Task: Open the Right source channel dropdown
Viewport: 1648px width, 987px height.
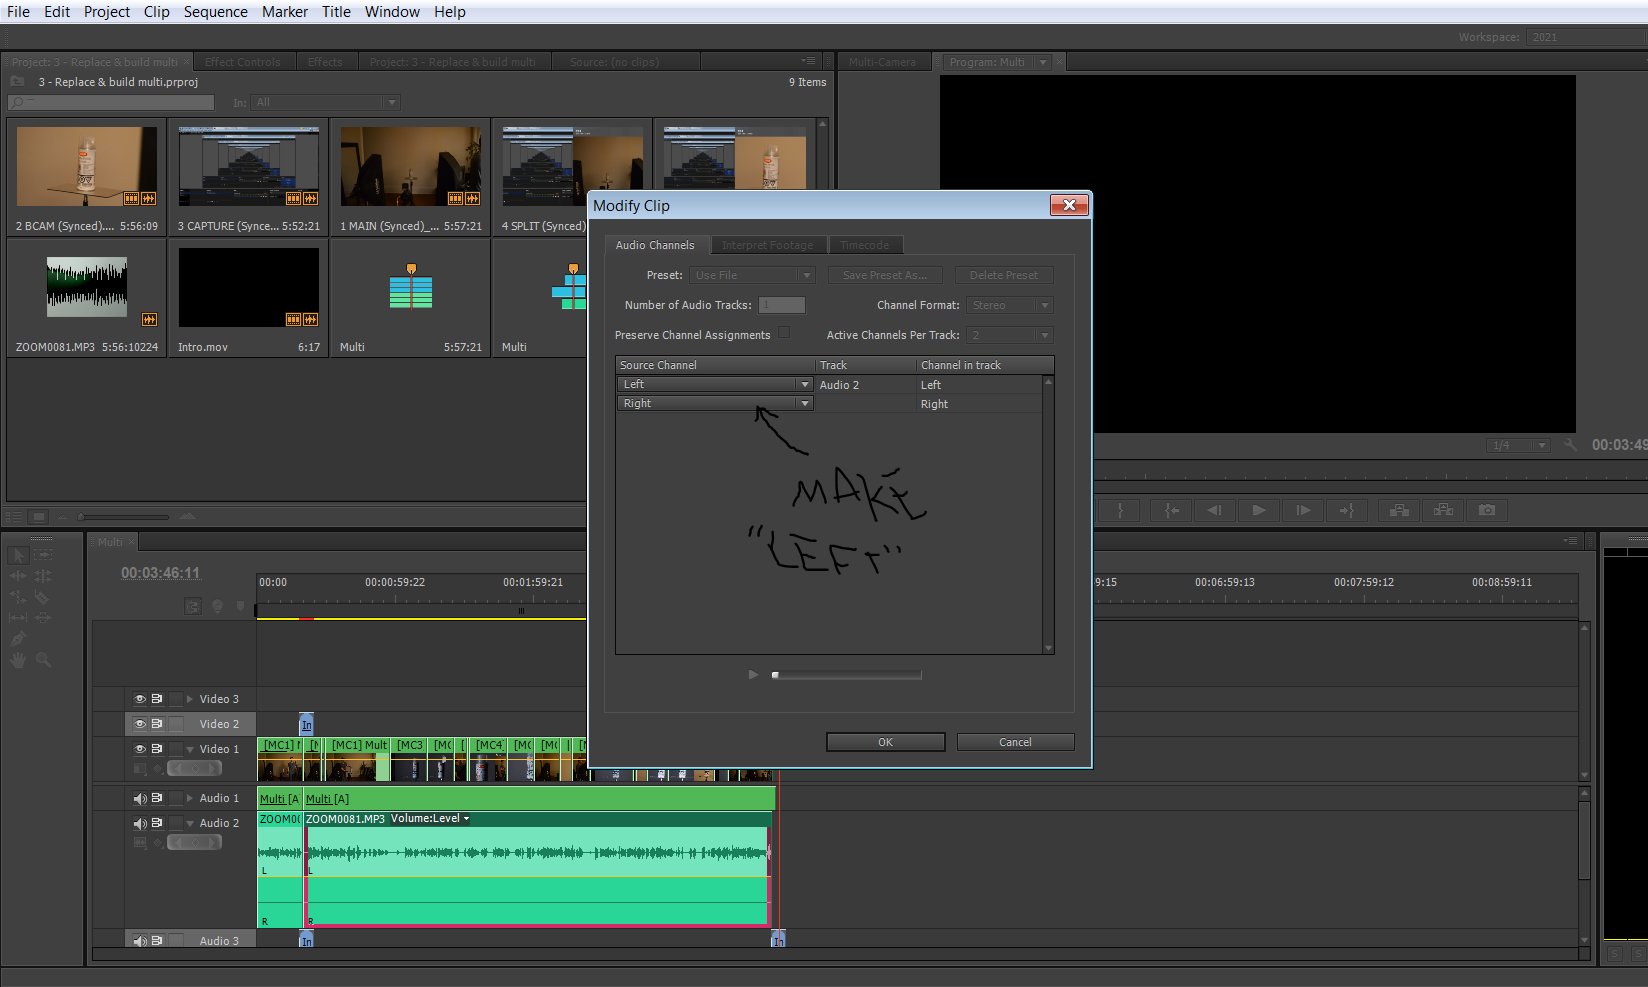Action: coord(714,403)
